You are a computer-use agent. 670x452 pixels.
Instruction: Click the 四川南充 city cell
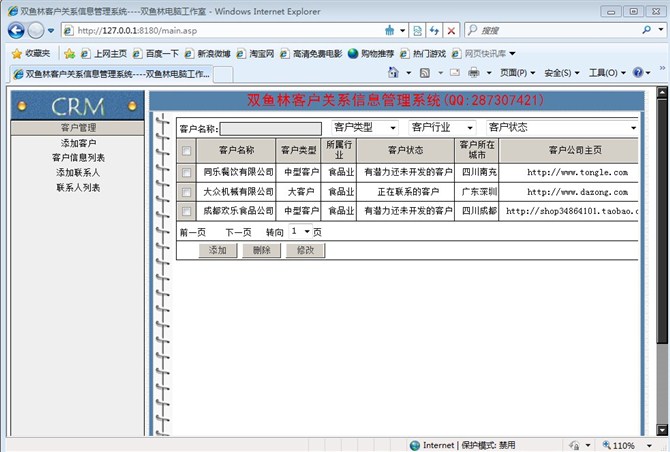(479, 172)
